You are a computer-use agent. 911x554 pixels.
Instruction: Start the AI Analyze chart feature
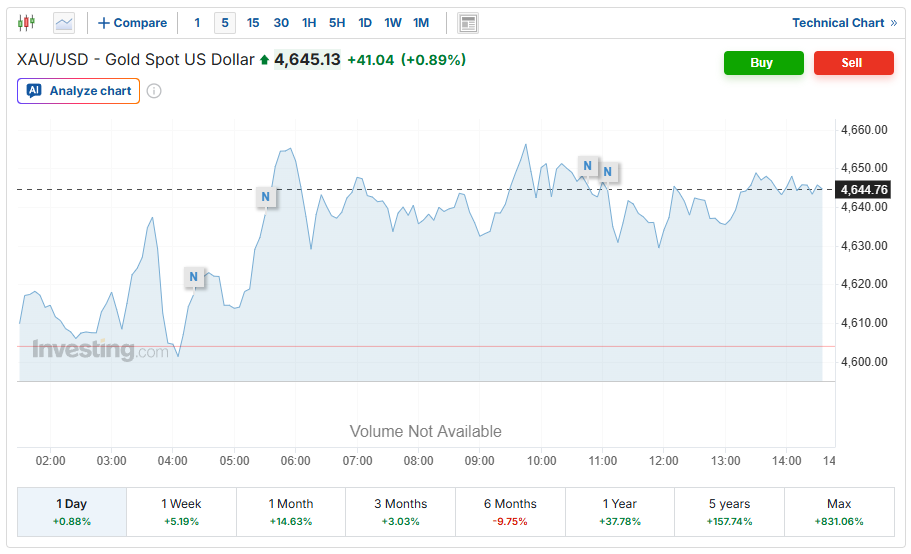pyautogui.click(x=78, y=91)
